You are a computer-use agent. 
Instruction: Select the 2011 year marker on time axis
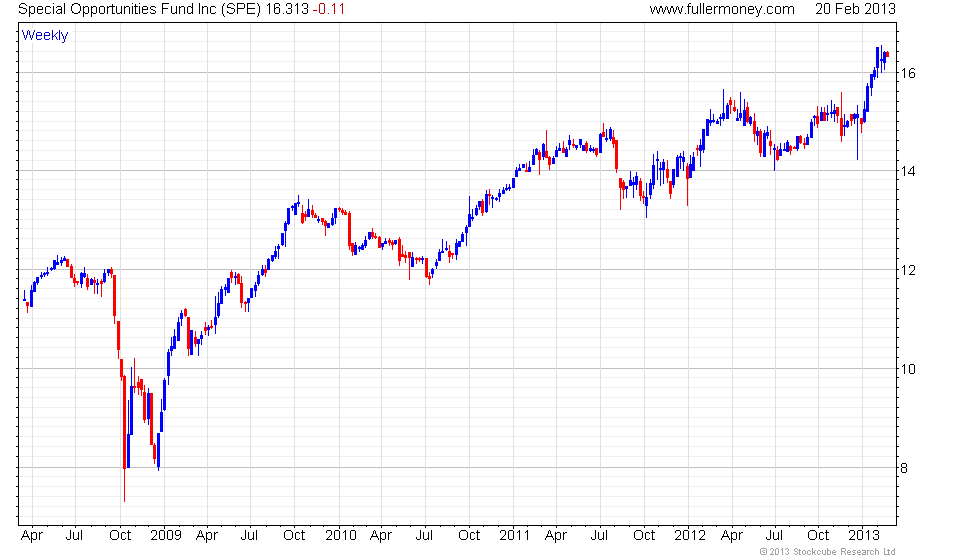tap(513, 535)
